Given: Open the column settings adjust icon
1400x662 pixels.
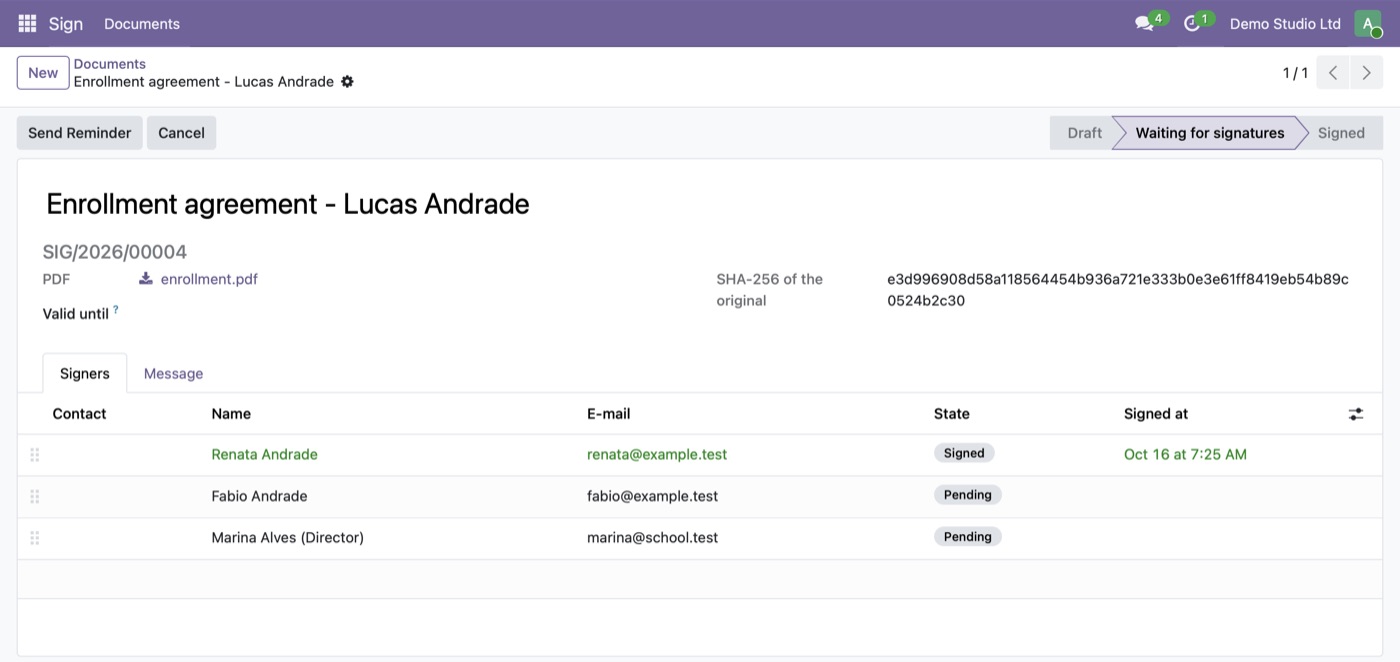Looking at the screenshot, I should (x=1356, y=414).
